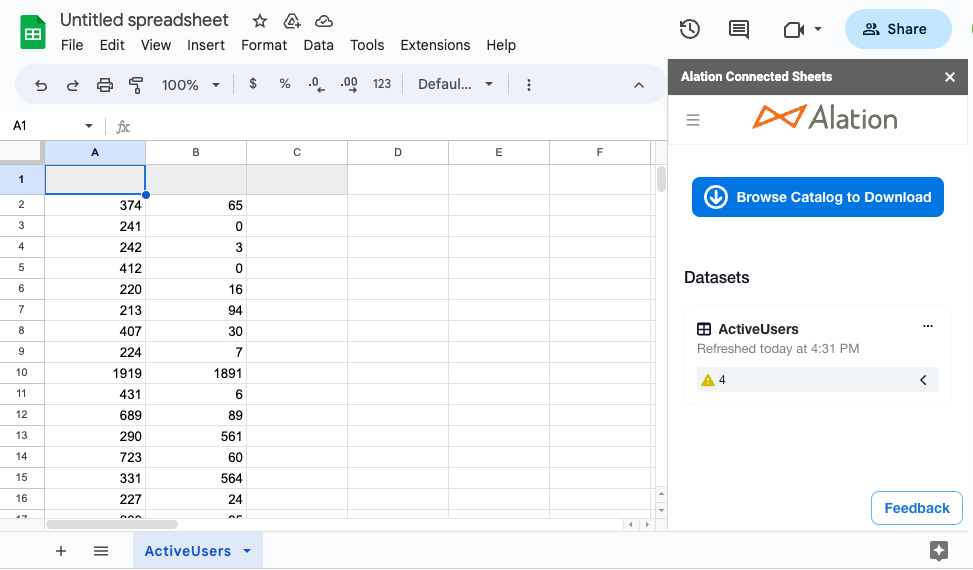Open the Help menu
Image resolution: width=973 pixels, height=570 pixels.
click(501, 45)
